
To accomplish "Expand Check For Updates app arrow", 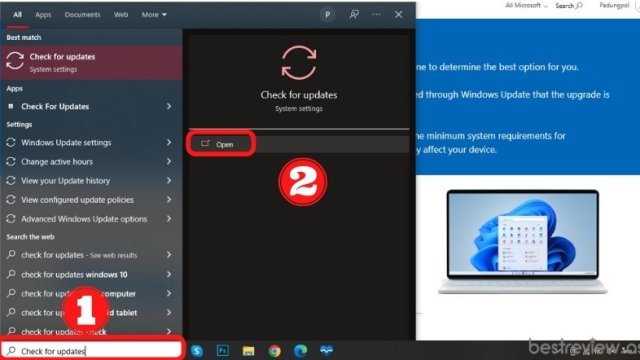I will (169, 107).
